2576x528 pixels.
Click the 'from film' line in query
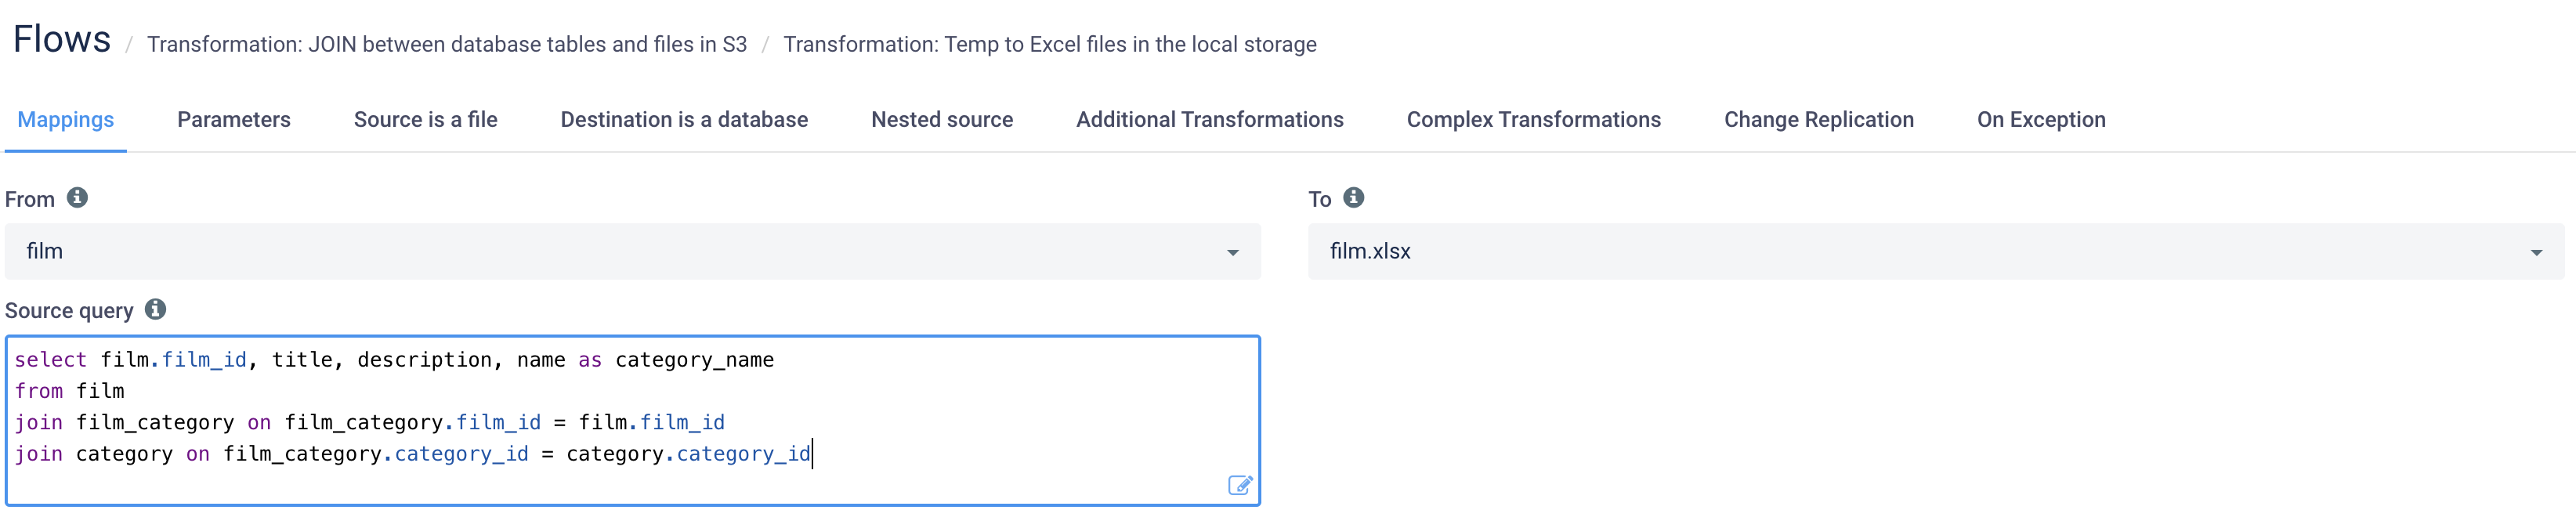70,391
